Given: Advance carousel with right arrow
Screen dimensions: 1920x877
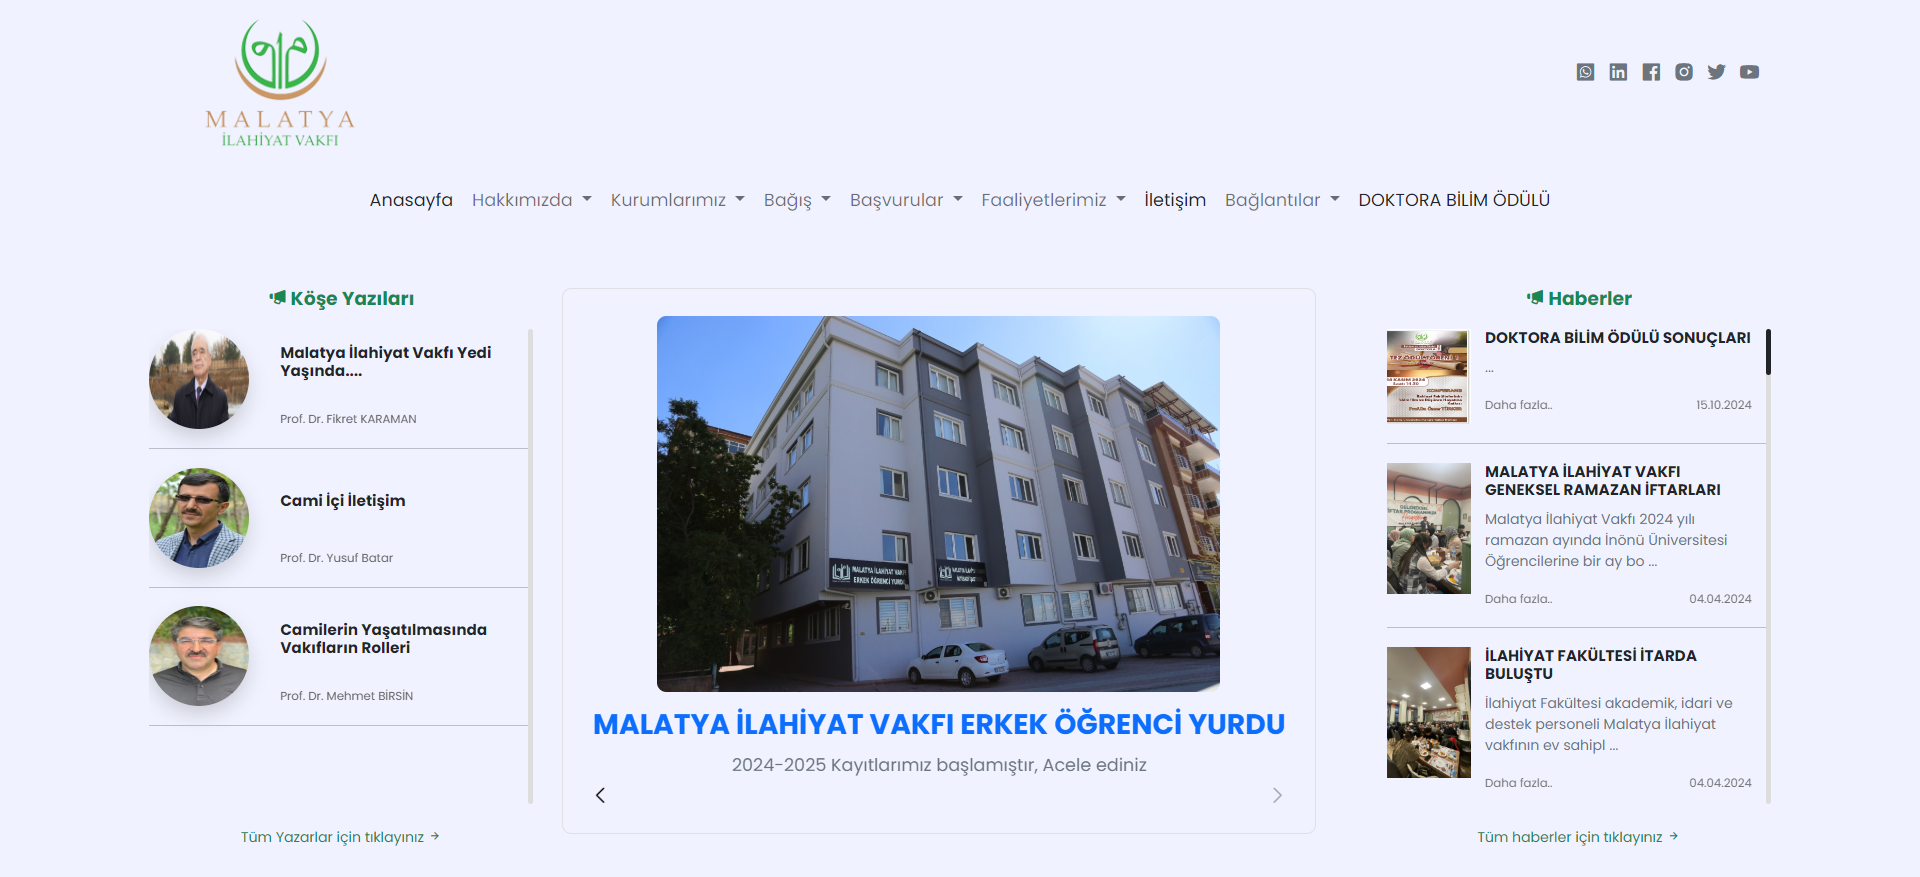Looking at the screenshot, I should click(x=1277, y=795).
